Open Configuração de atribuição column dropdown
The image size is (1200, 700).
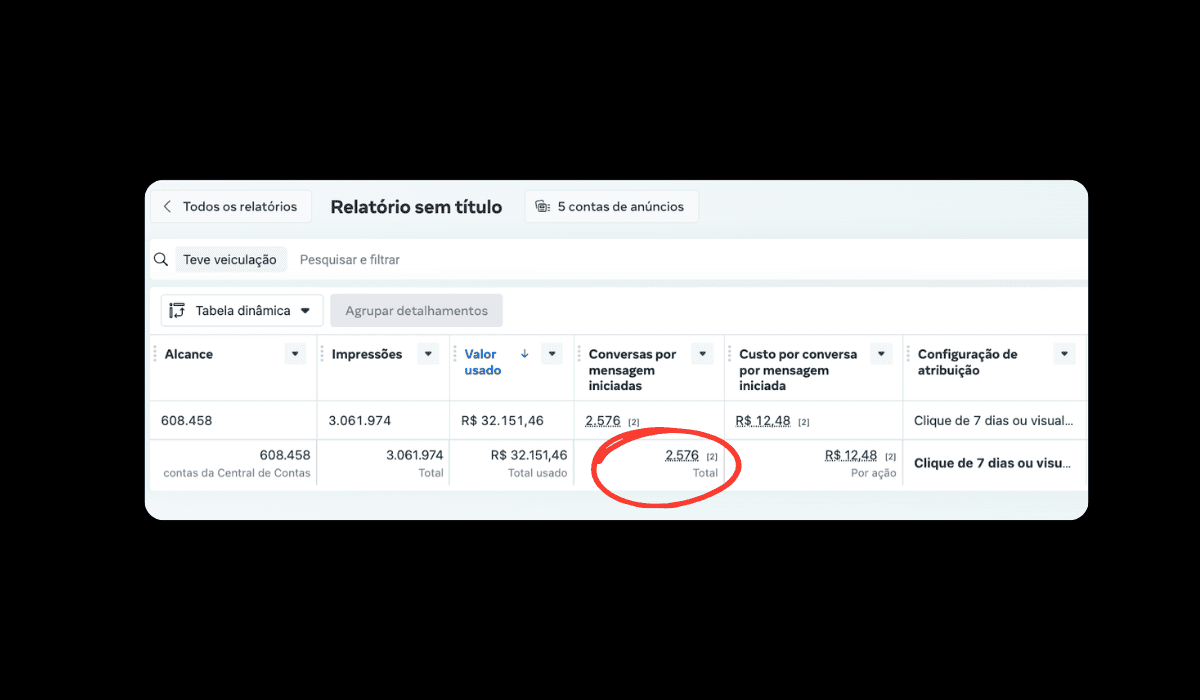[x=1065, y=354]
